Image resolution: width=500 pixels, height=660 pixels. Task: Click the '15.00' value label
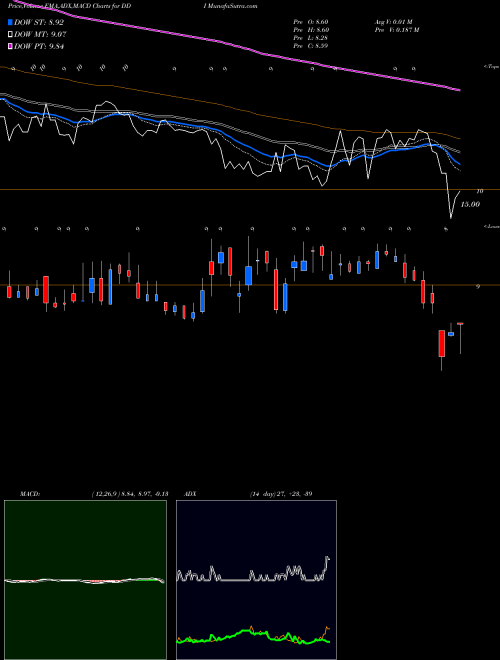470,205
